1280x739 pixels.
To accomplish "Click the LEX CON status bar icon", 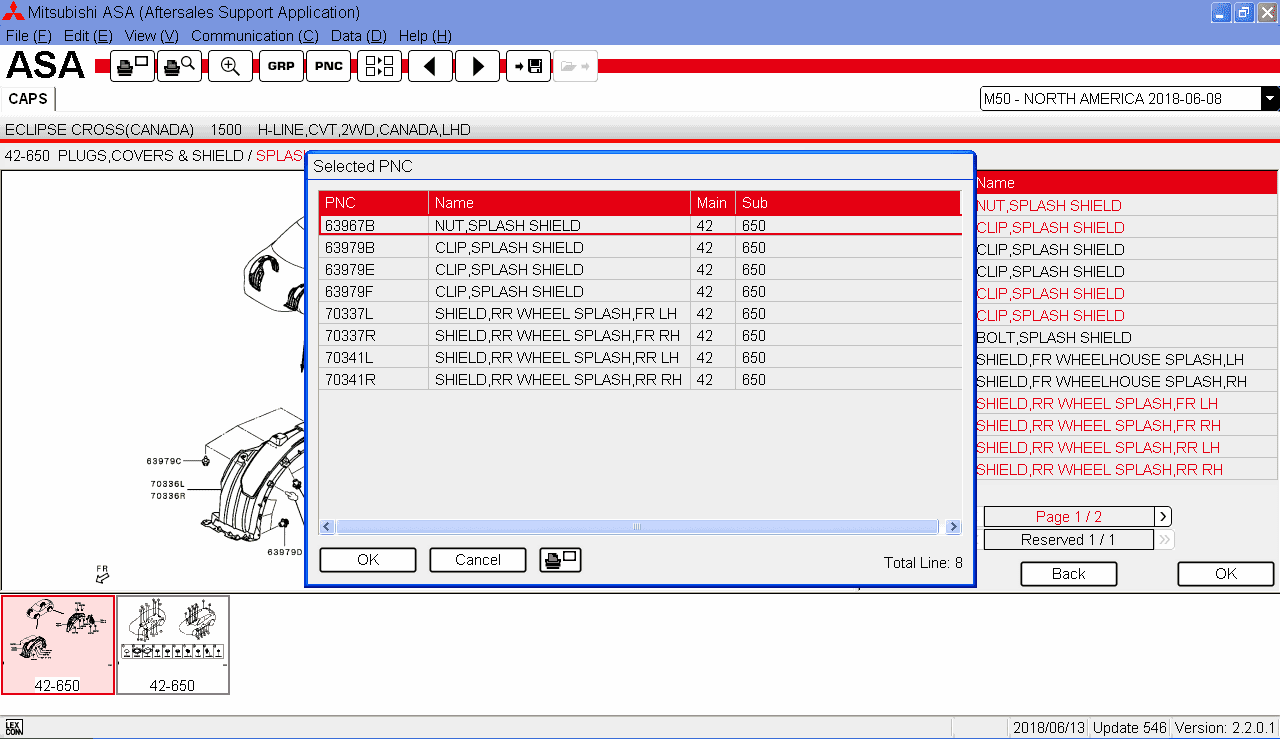I will pos(14,727).
